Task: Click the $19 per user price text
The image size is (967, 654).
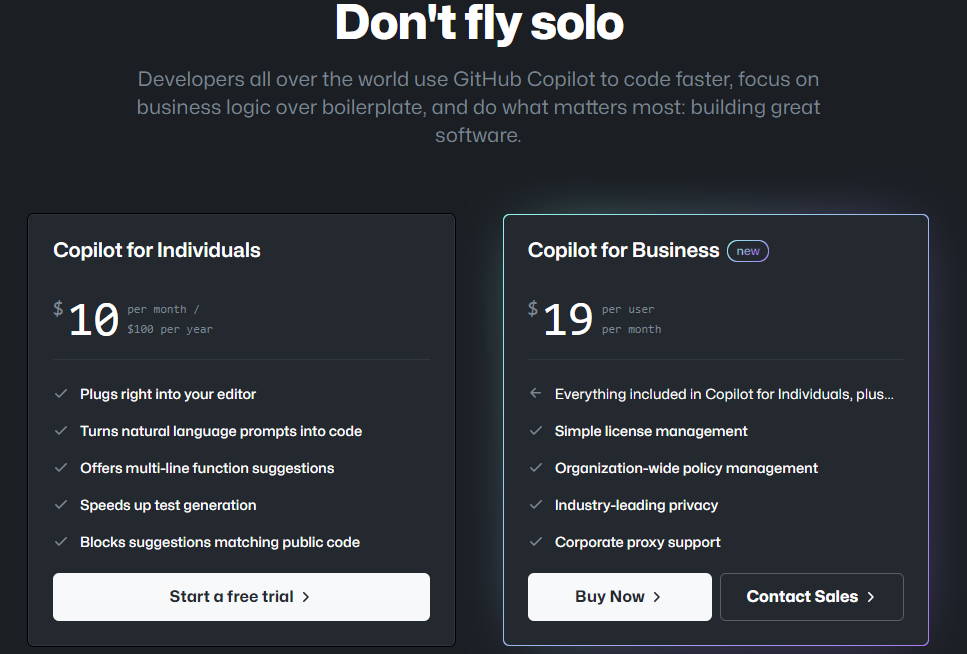Action: (x=568, y=319)
